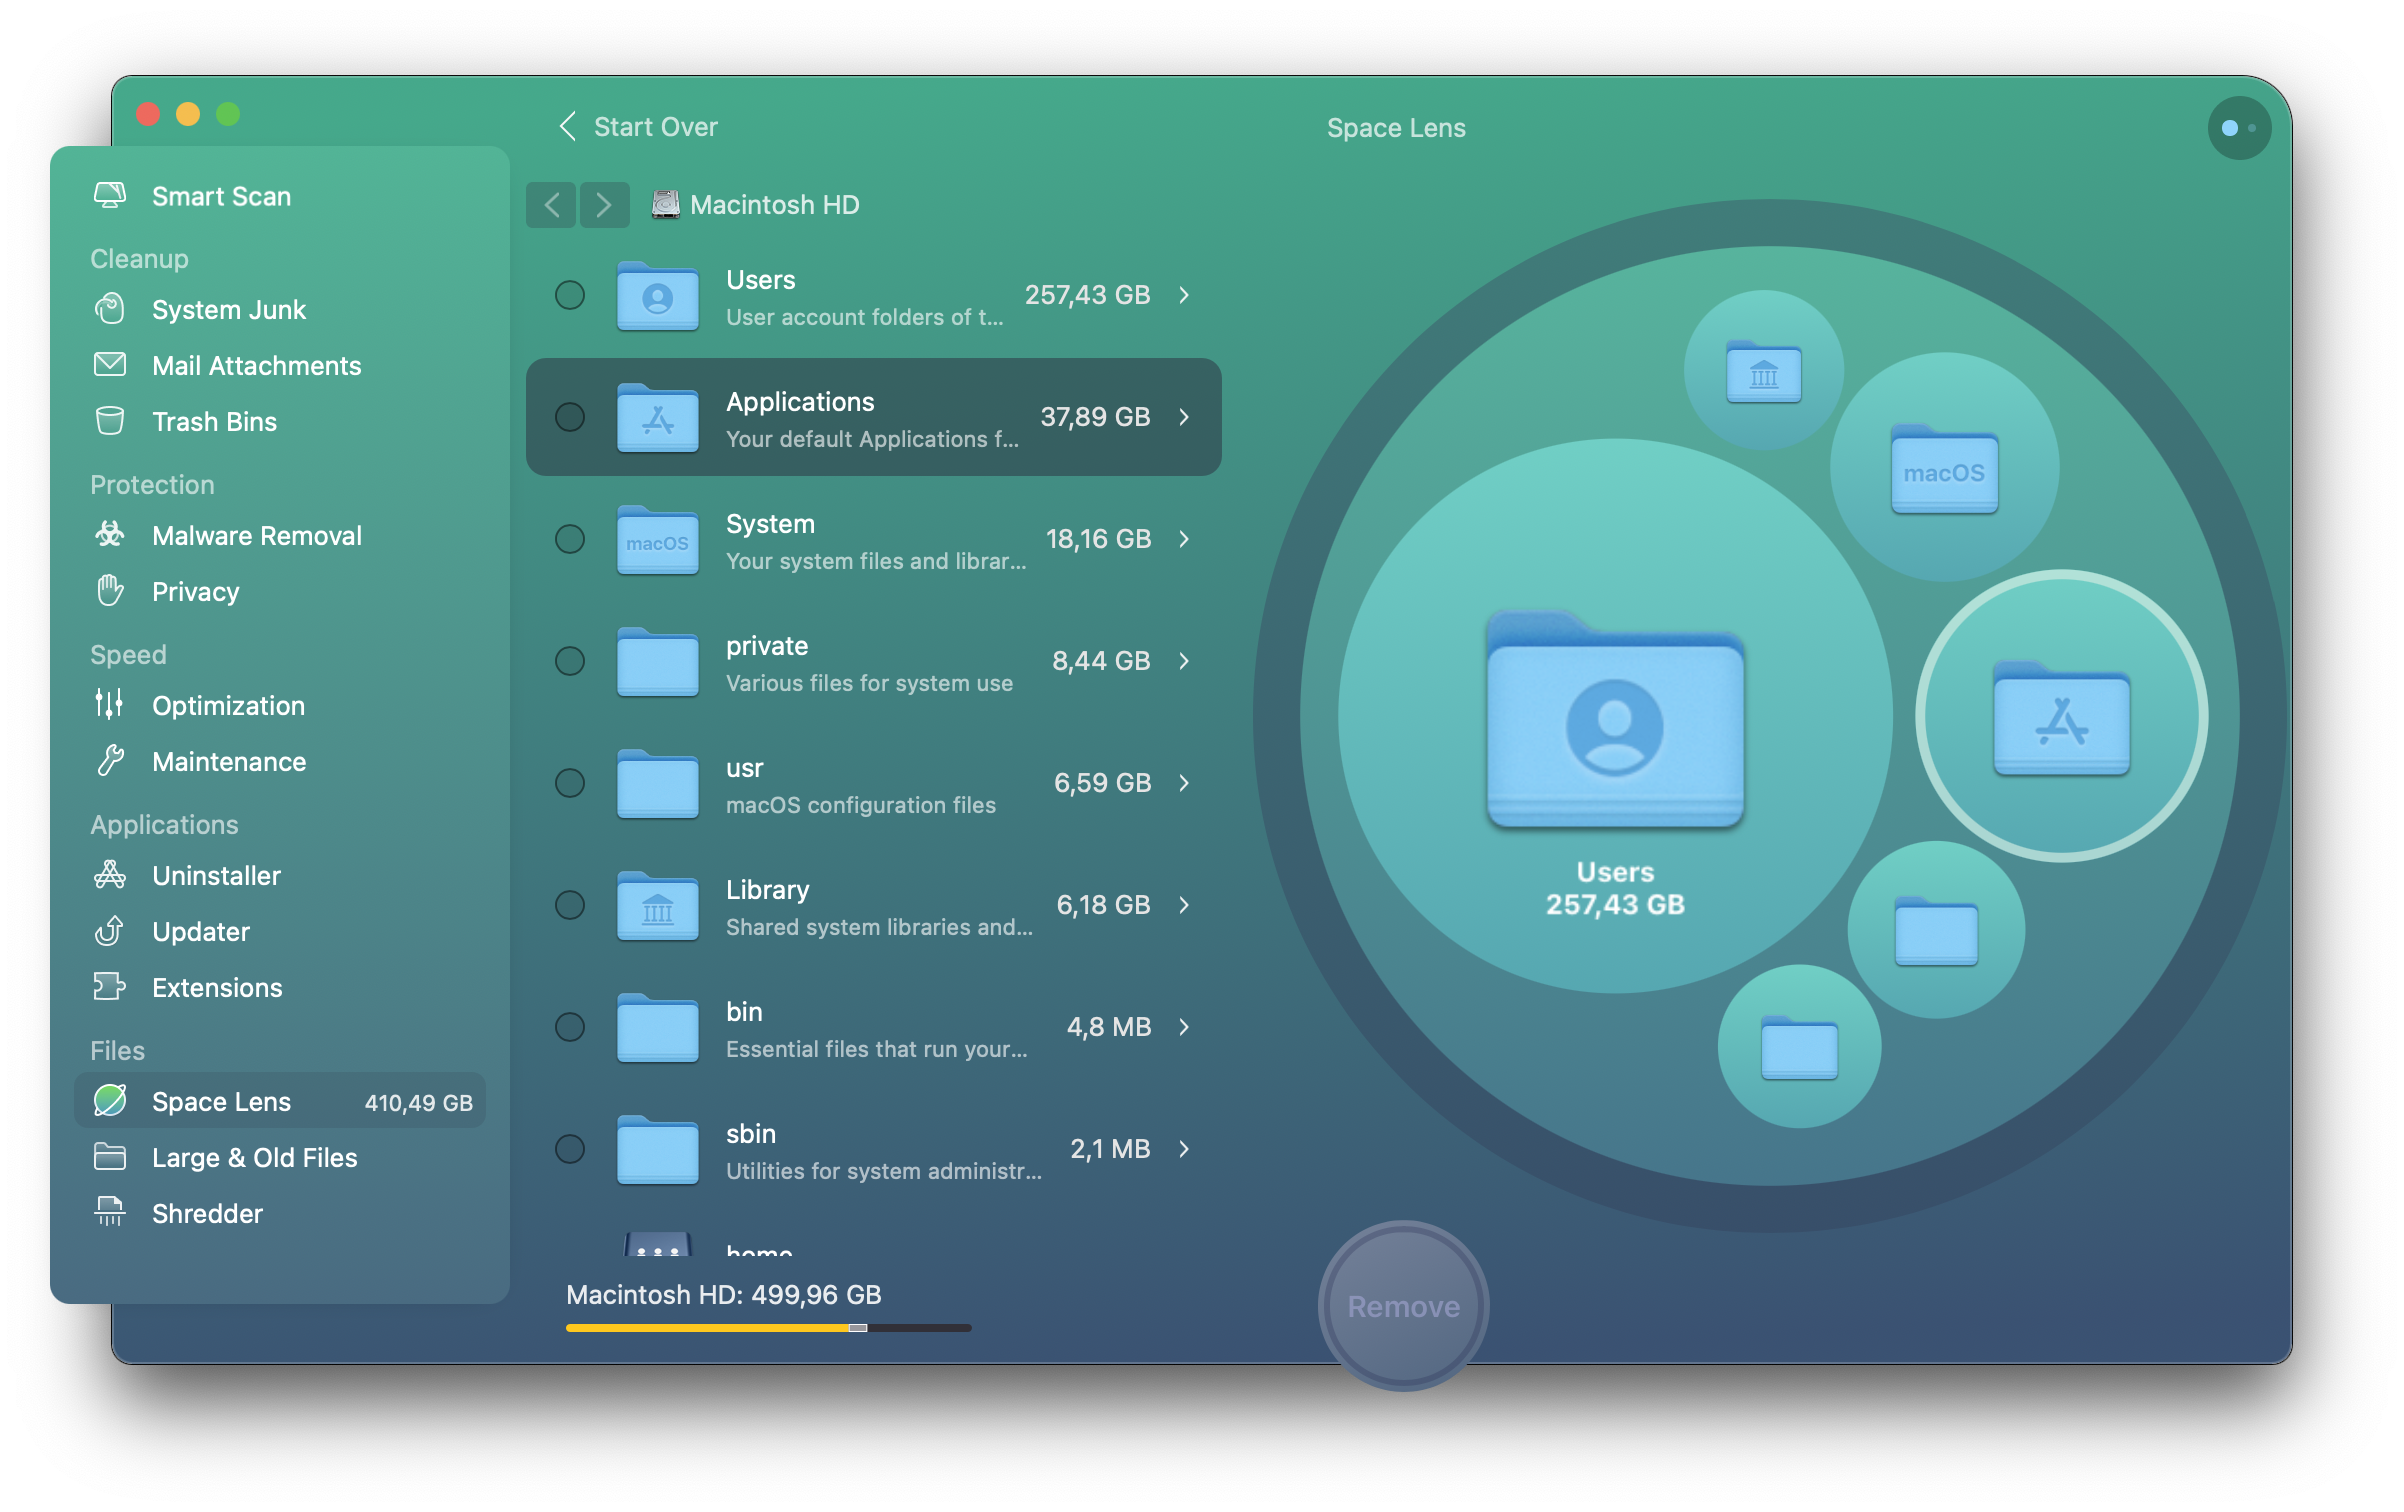Navigate to Large & Old Files

(253, 1157)
